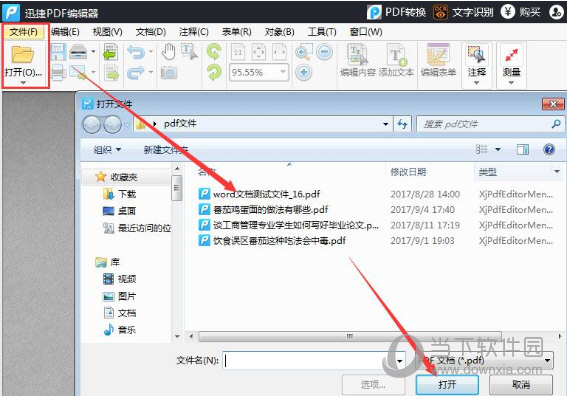Click the next view green right arrow page icon
This screenshot has width=567, height=399.
coord(111,72)
